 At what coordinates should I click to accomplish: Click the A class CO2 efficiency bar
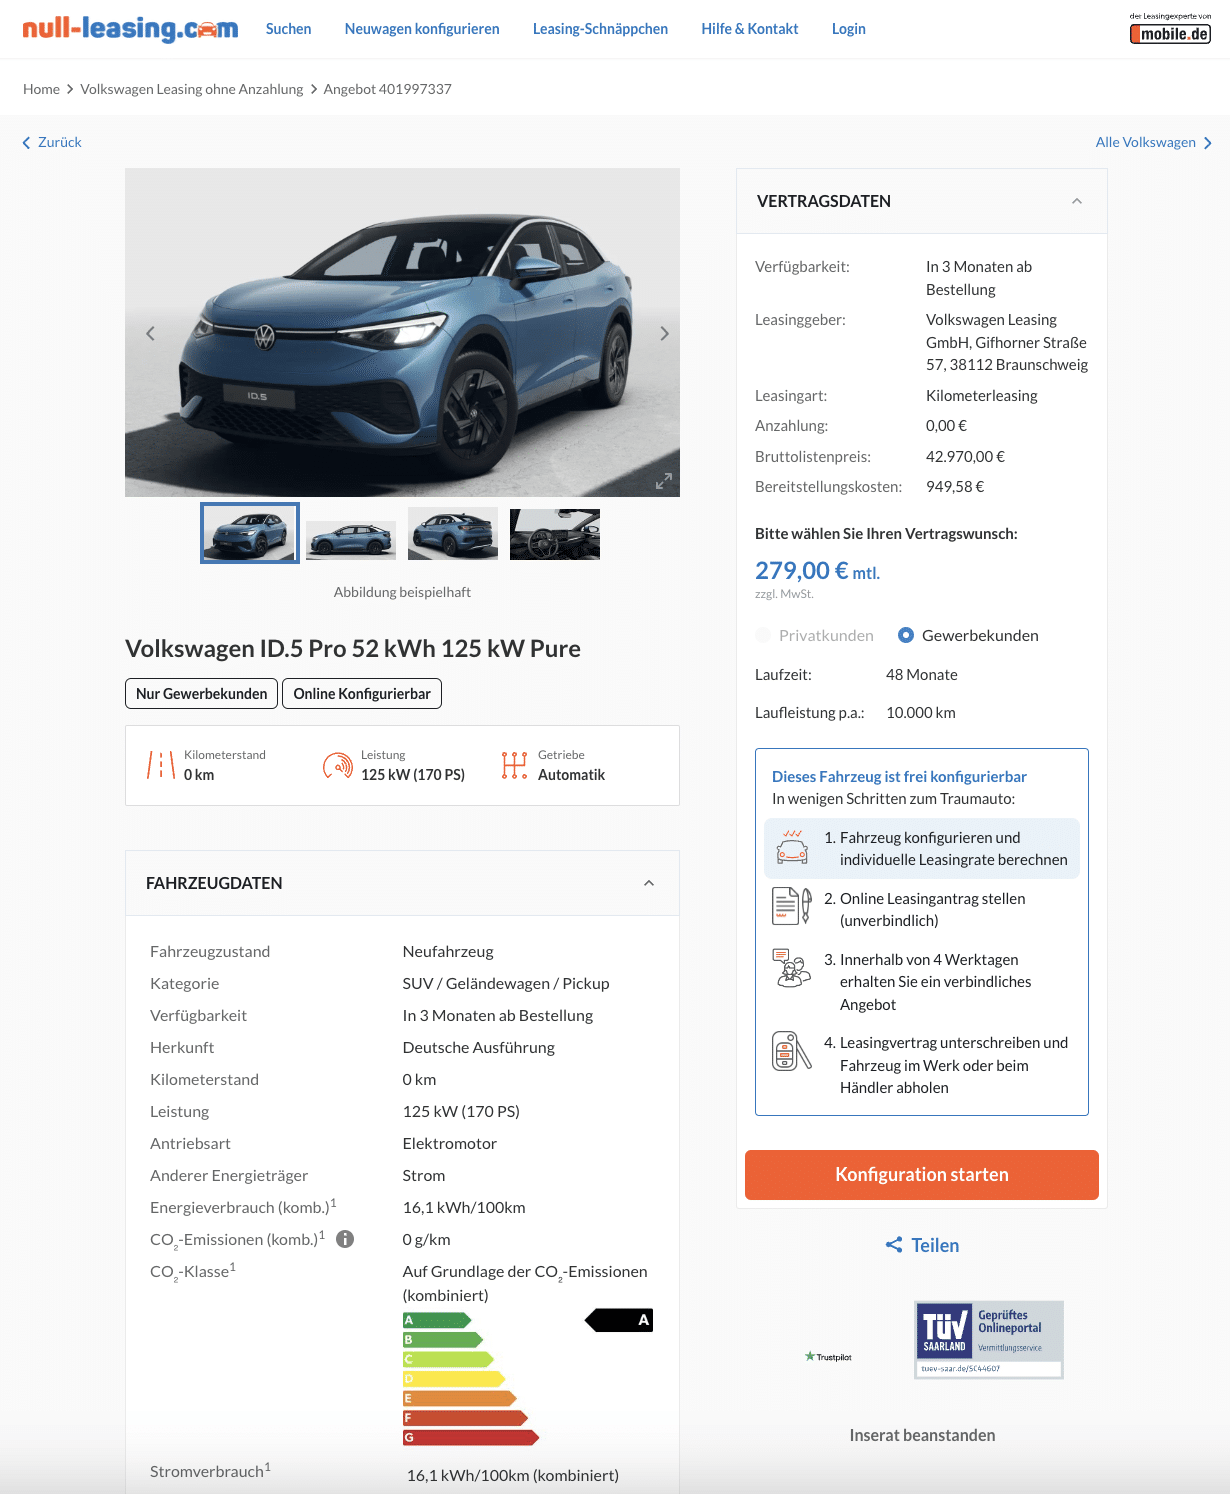point(436,1320)
